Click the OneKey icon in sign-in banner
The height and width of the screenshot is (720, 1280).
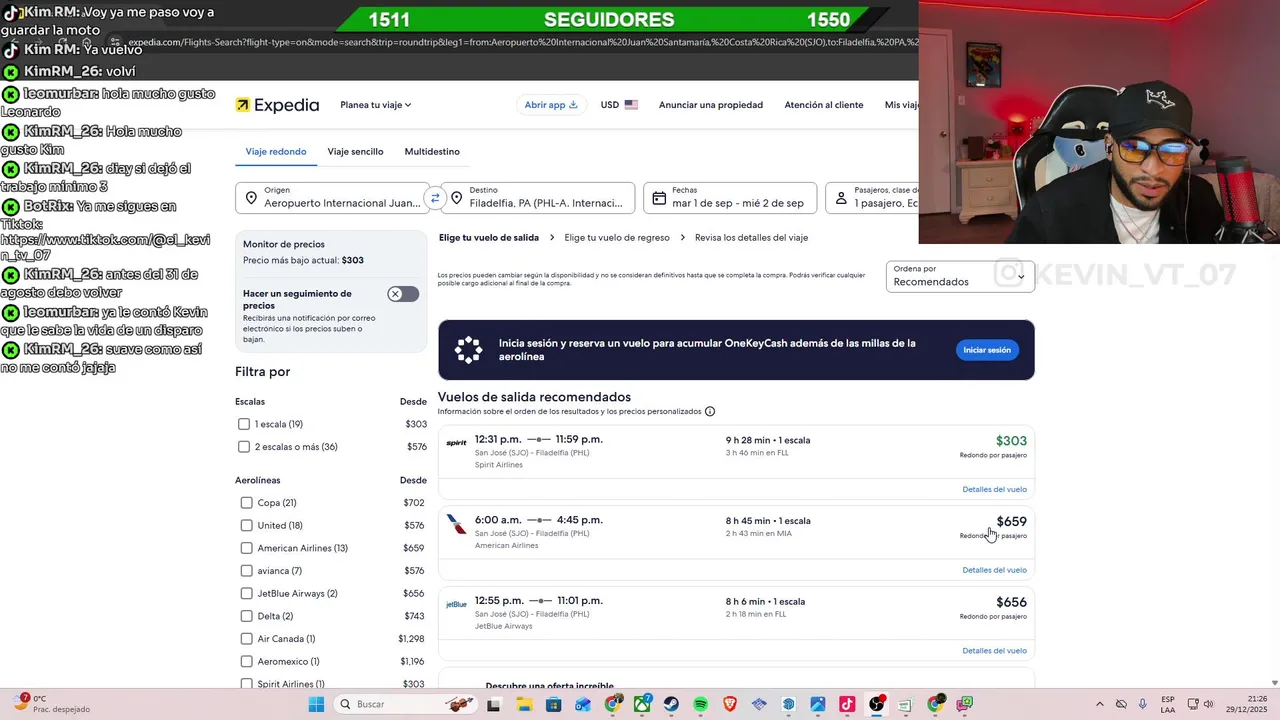pyautogui.click(x=468, y=350)
